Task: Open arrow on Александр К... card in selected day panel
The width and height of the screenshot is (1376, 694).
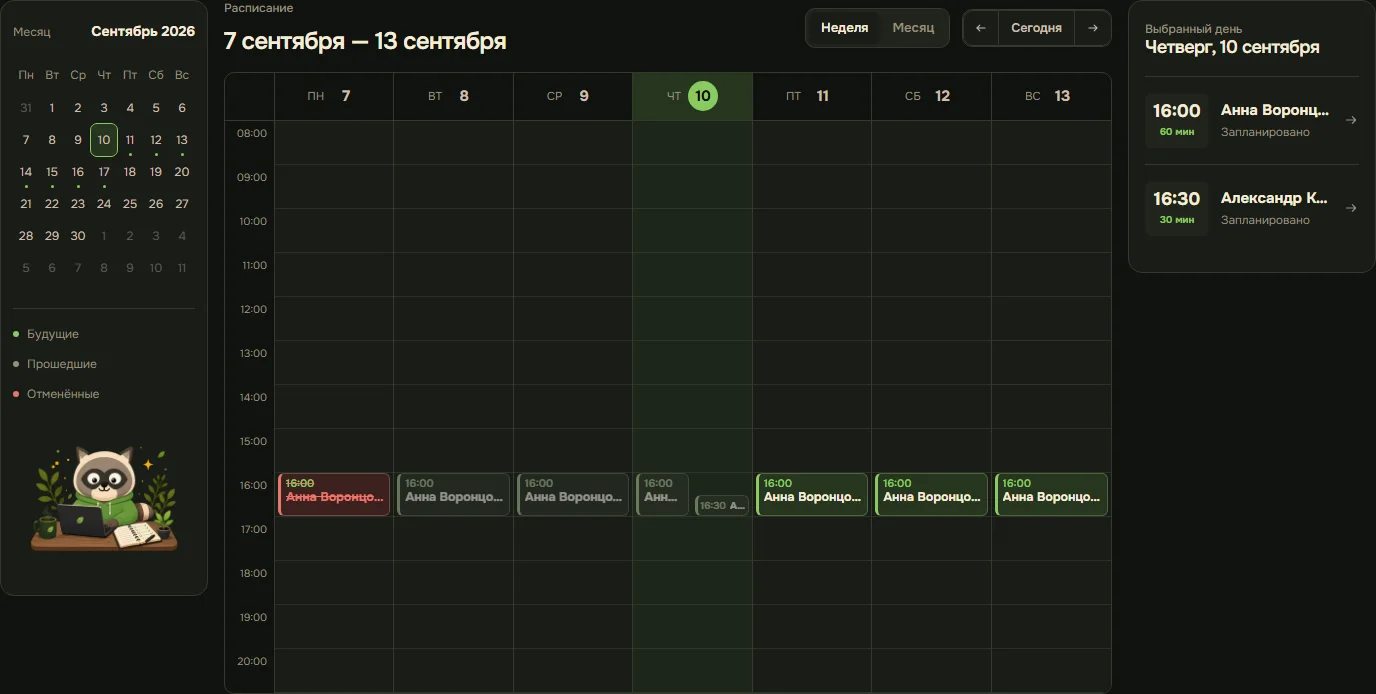Action: pyautogui.click(x=1351, y=208)
